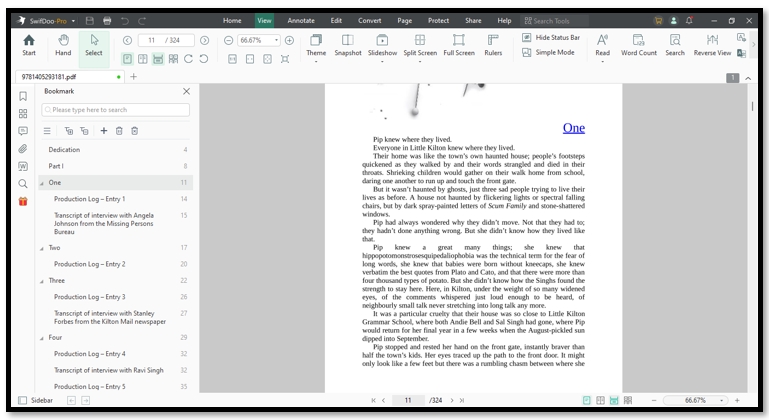769x420 pixels.
Task: Open the Edit menu tab
Action: (x=336, y=21)
